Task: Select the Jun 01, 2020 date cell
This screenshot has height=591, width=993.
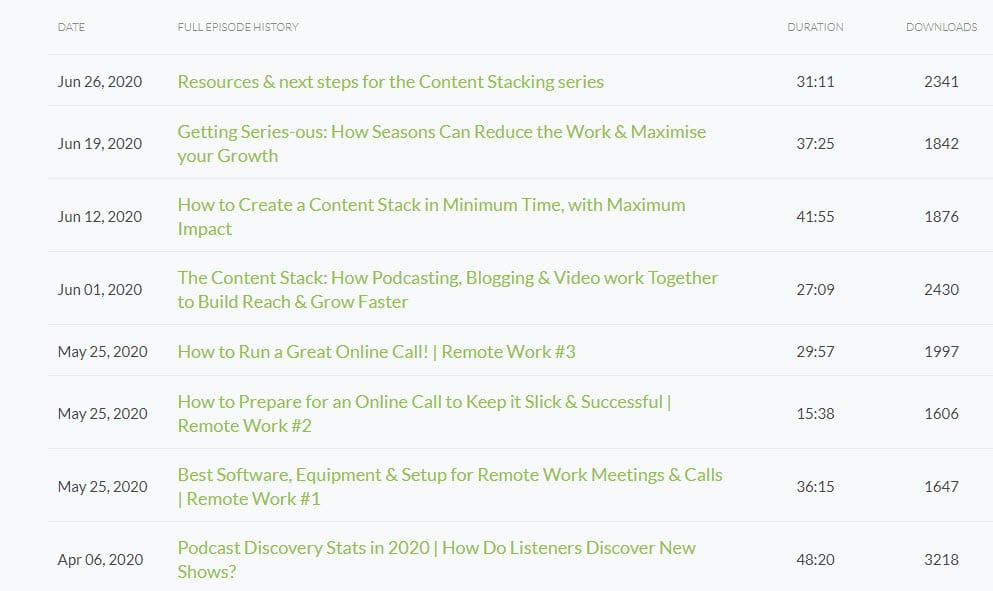Action: (x=99, y=289)
